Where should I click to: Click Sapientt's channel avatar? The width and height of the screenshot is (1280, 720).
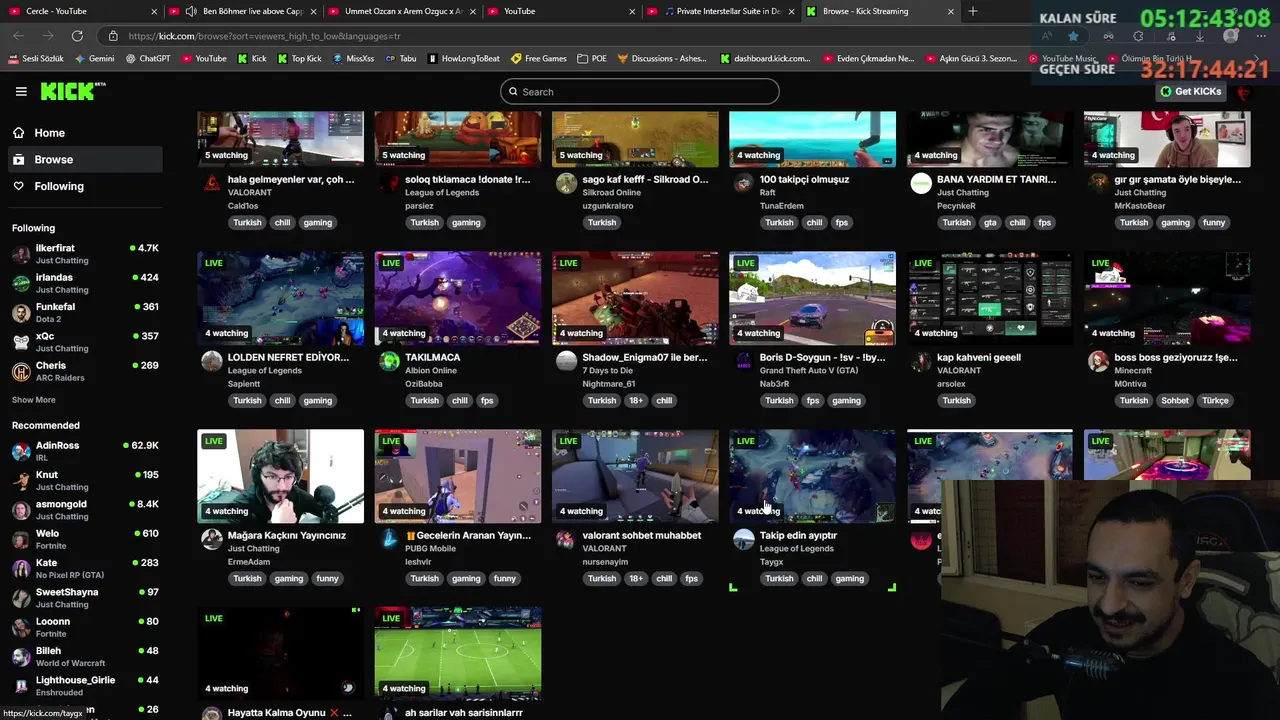(212, 361)
